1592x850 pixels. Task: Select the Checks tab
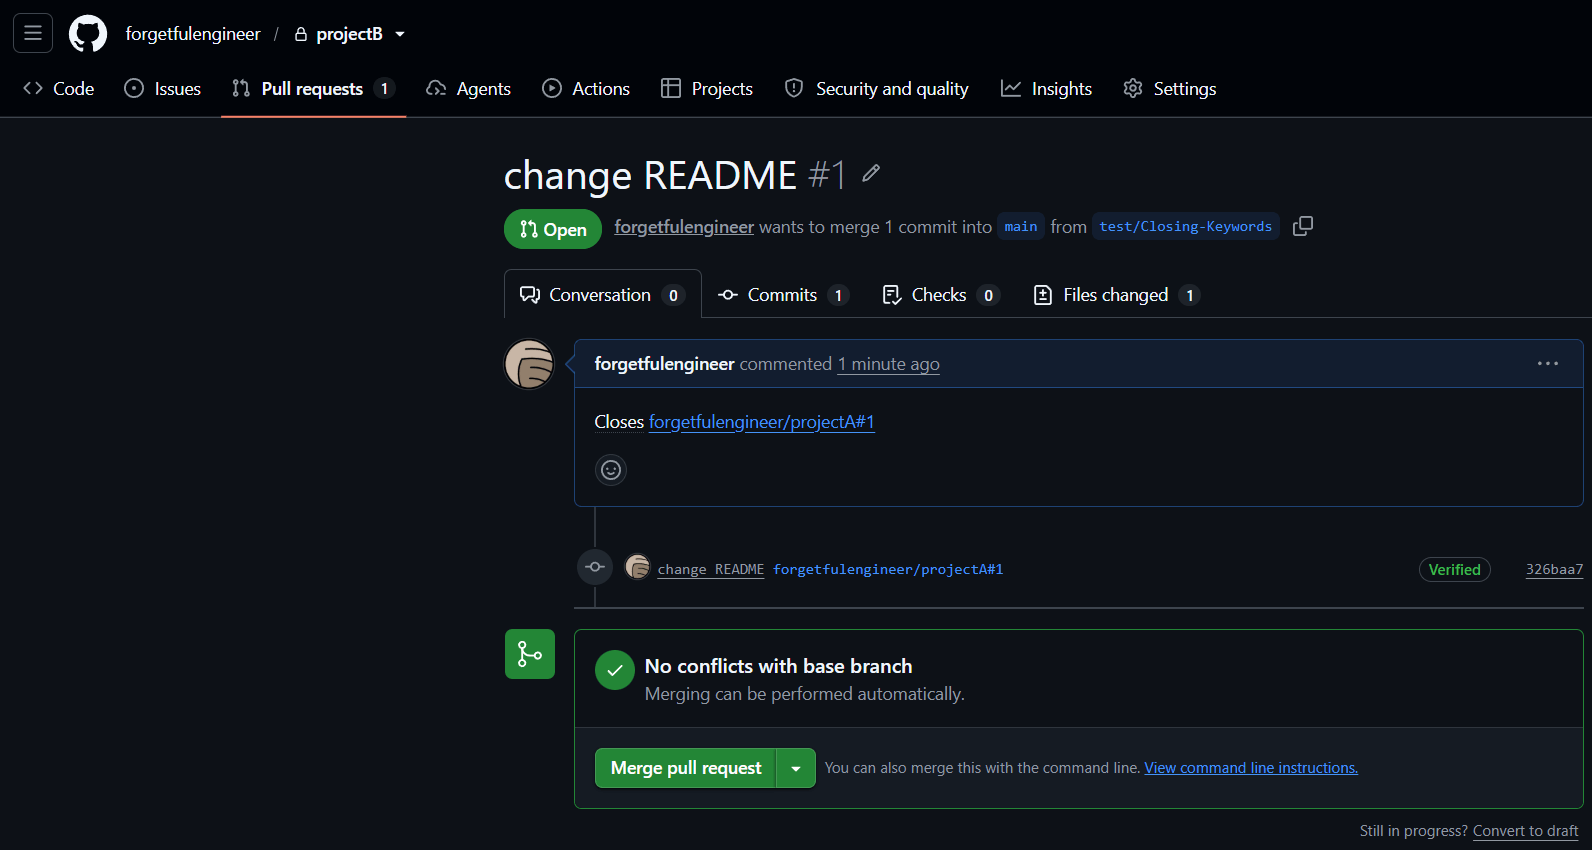coord(940,295)
